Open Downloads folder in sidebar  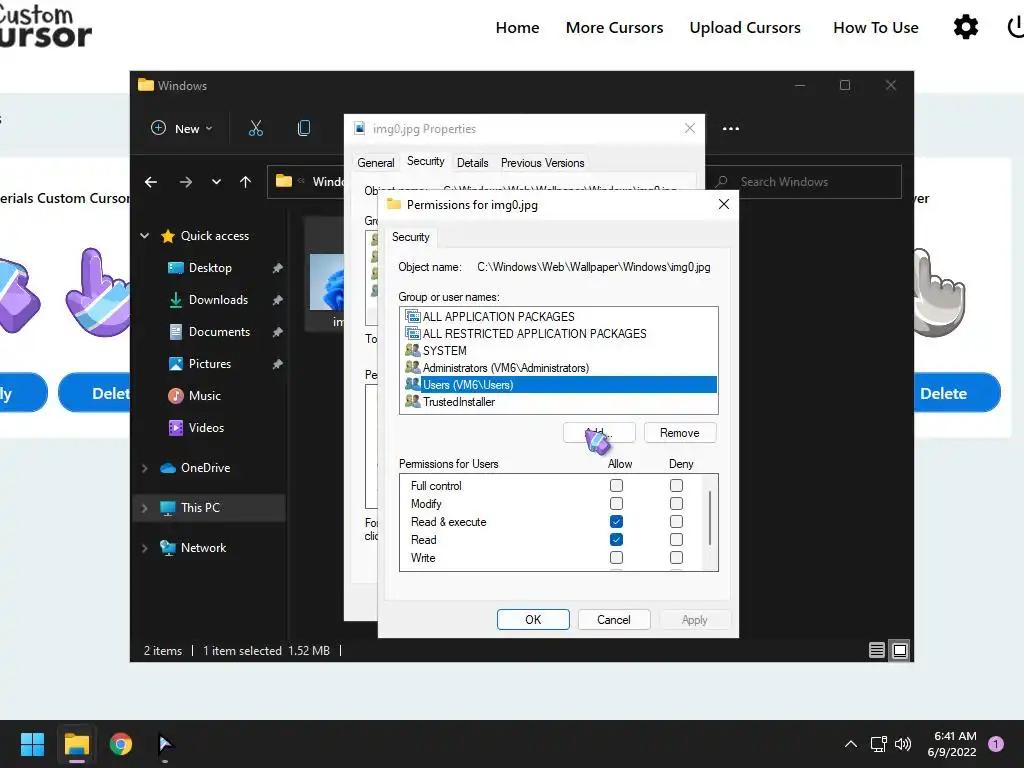[x=218, y=300]
